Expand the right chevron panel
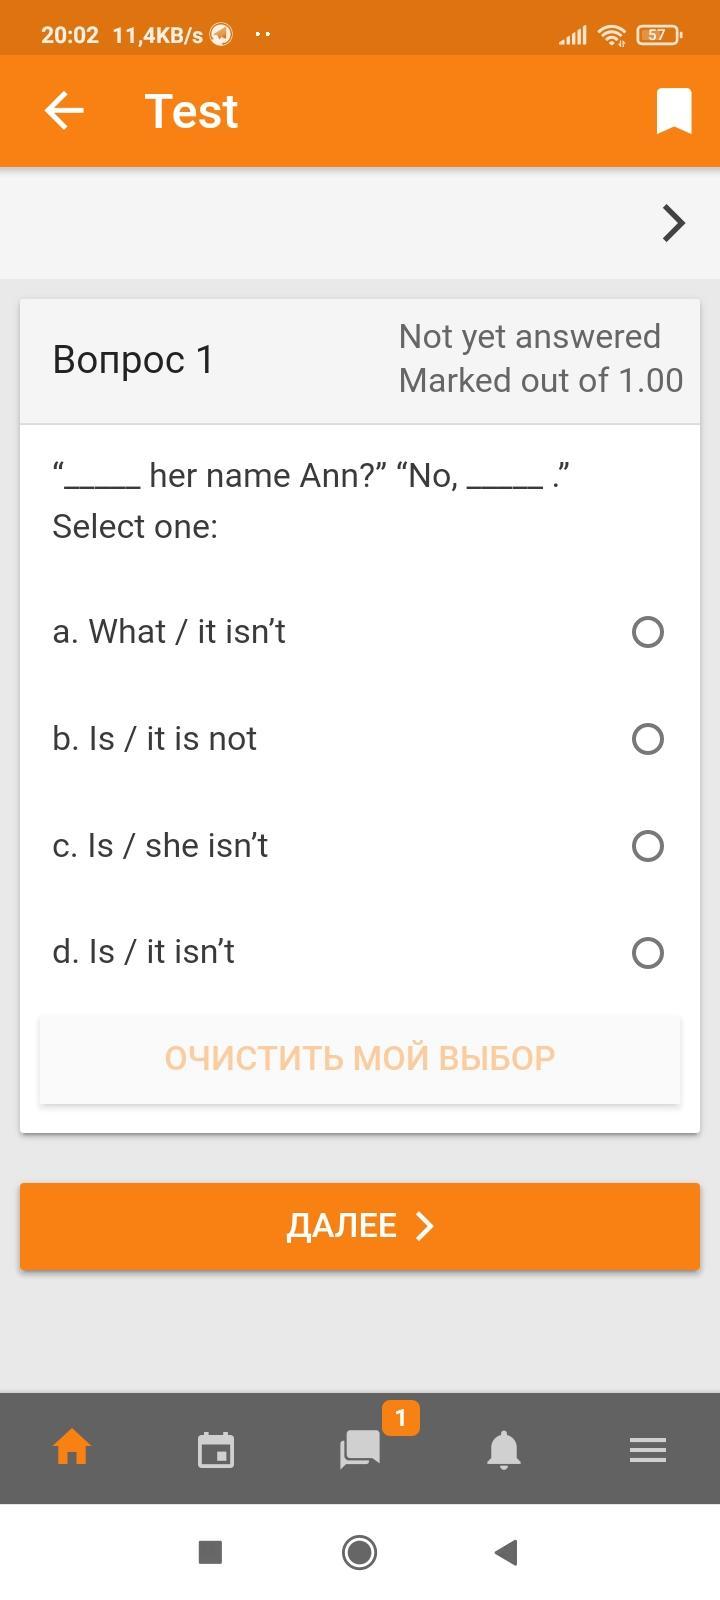This screenshot has height=1600, width=720. tap(674, 223)
